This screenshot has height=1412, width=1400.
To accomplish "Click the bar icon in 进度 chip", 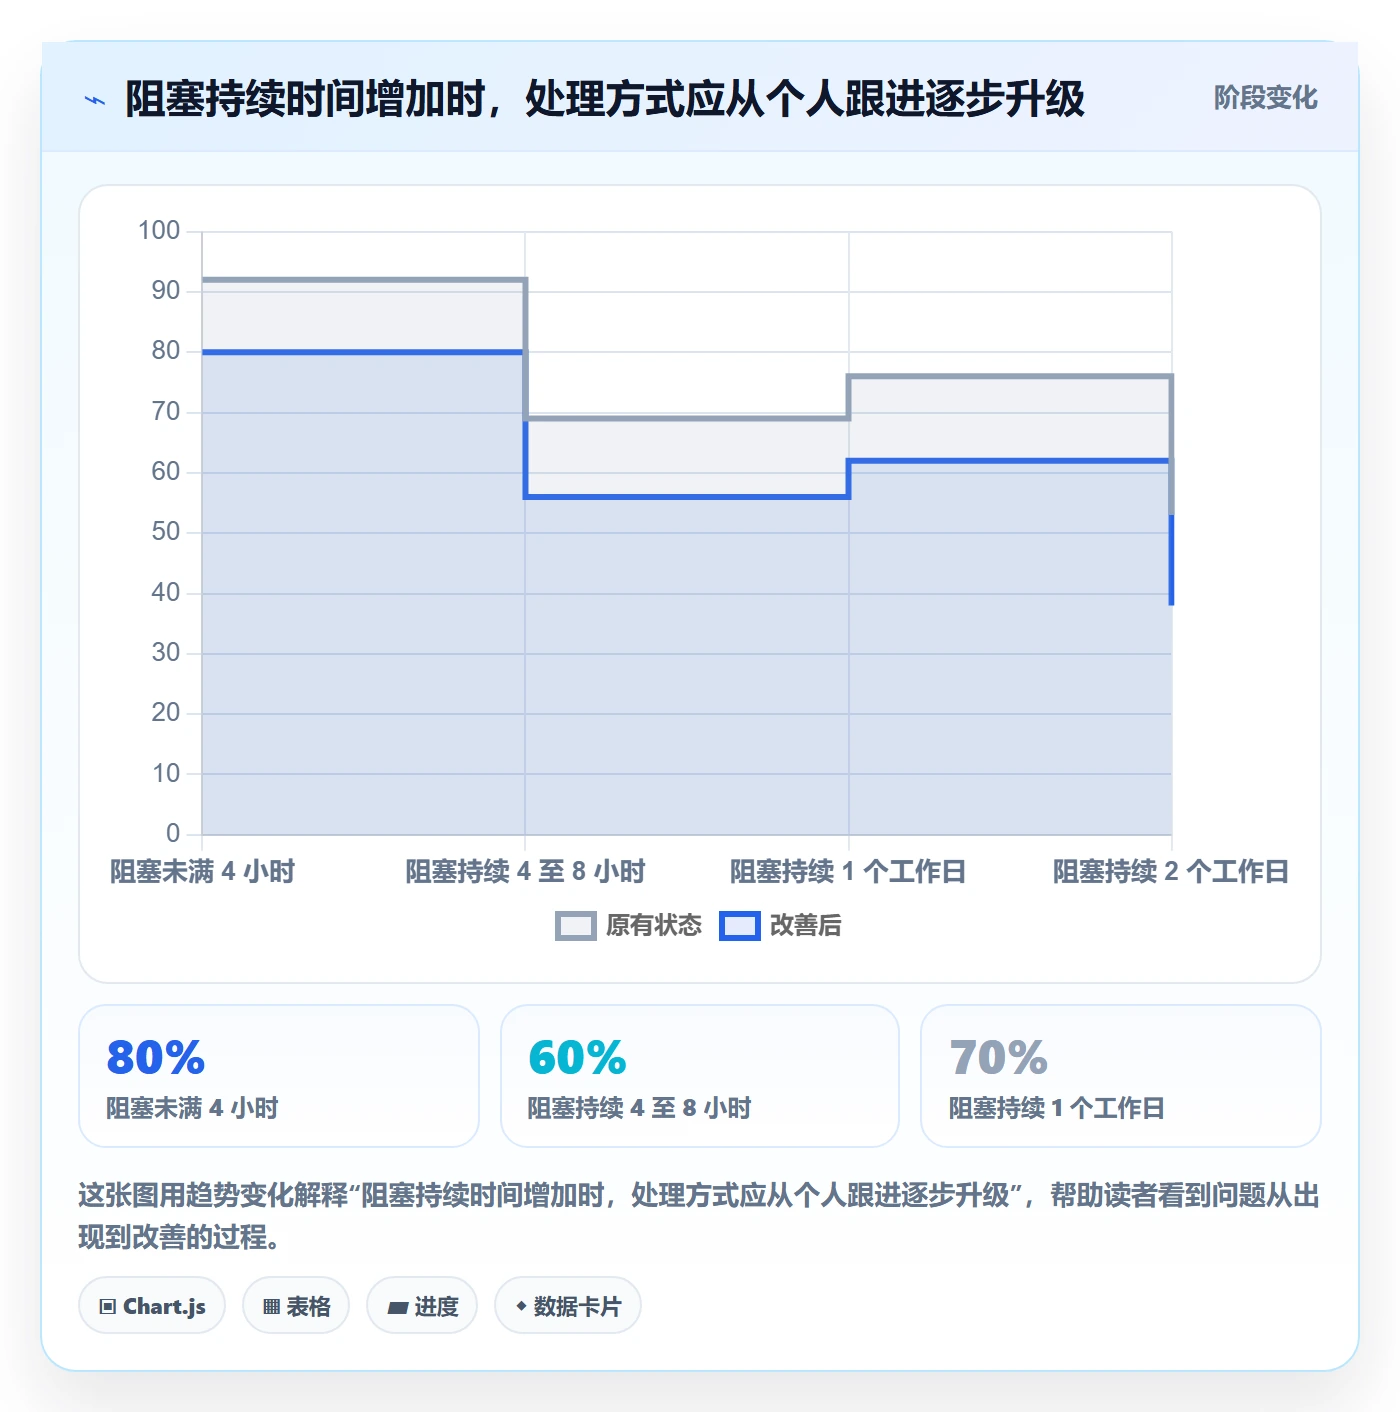I will (x=398, y=1307).
